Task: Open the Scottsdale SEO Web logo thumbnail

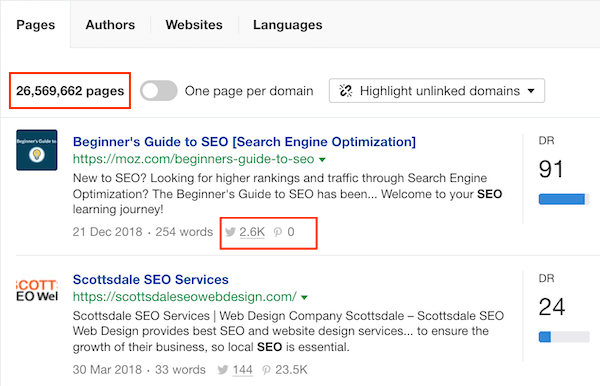Action: [37, 290]
